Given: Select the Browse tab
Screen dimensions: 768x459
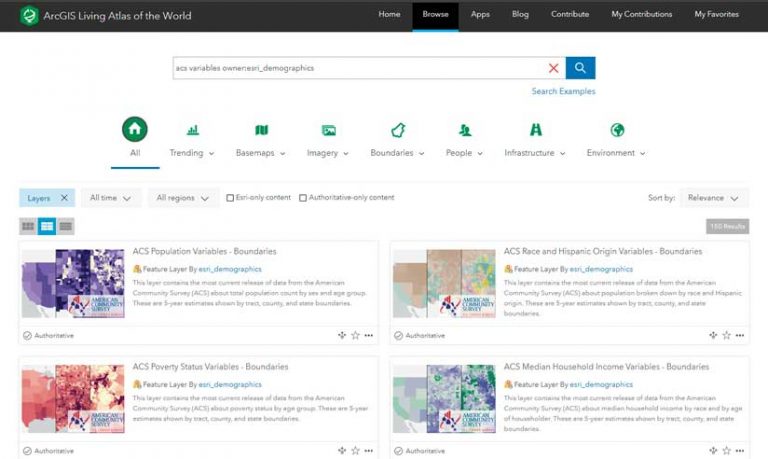Looking at the screenshot, I should click(x=435, y=15).
